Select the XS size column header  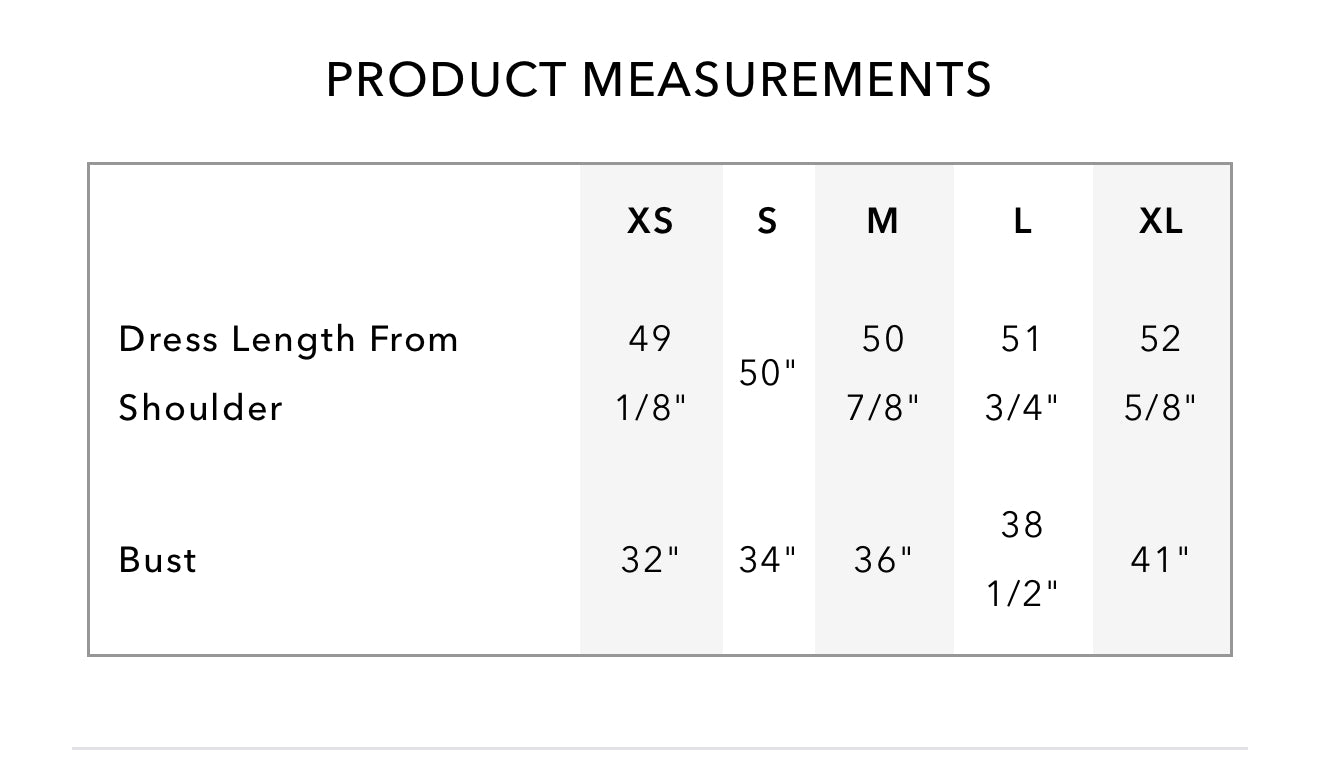point(650,221)
